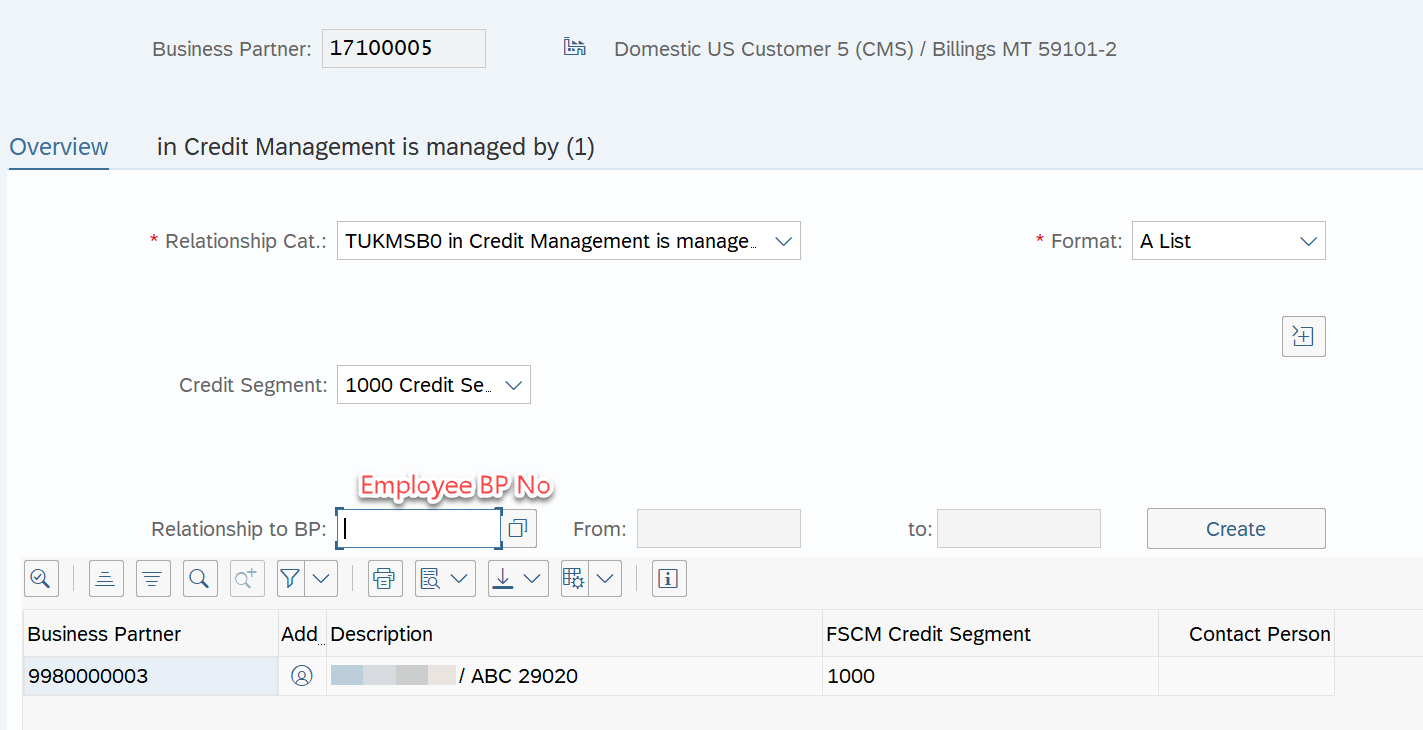Switch to the Overview tab

coord(59,147)
